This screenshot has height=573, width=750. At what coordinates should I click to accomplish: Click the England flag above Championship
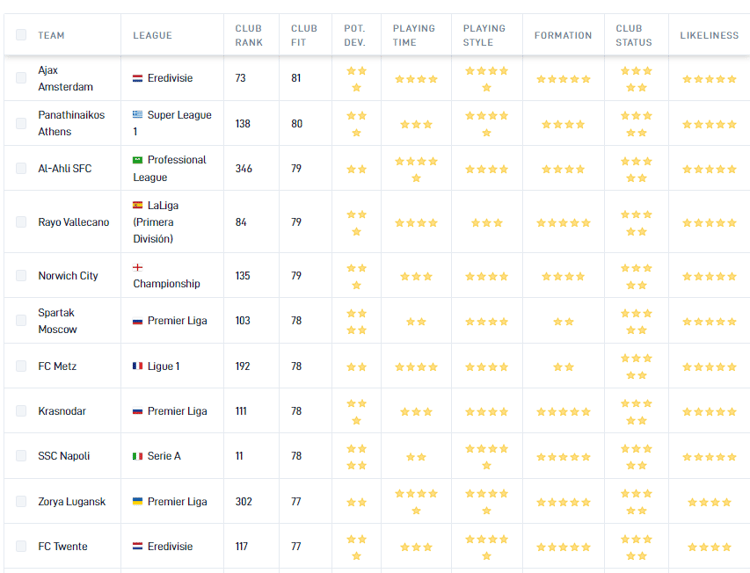[x=138, y=268]
